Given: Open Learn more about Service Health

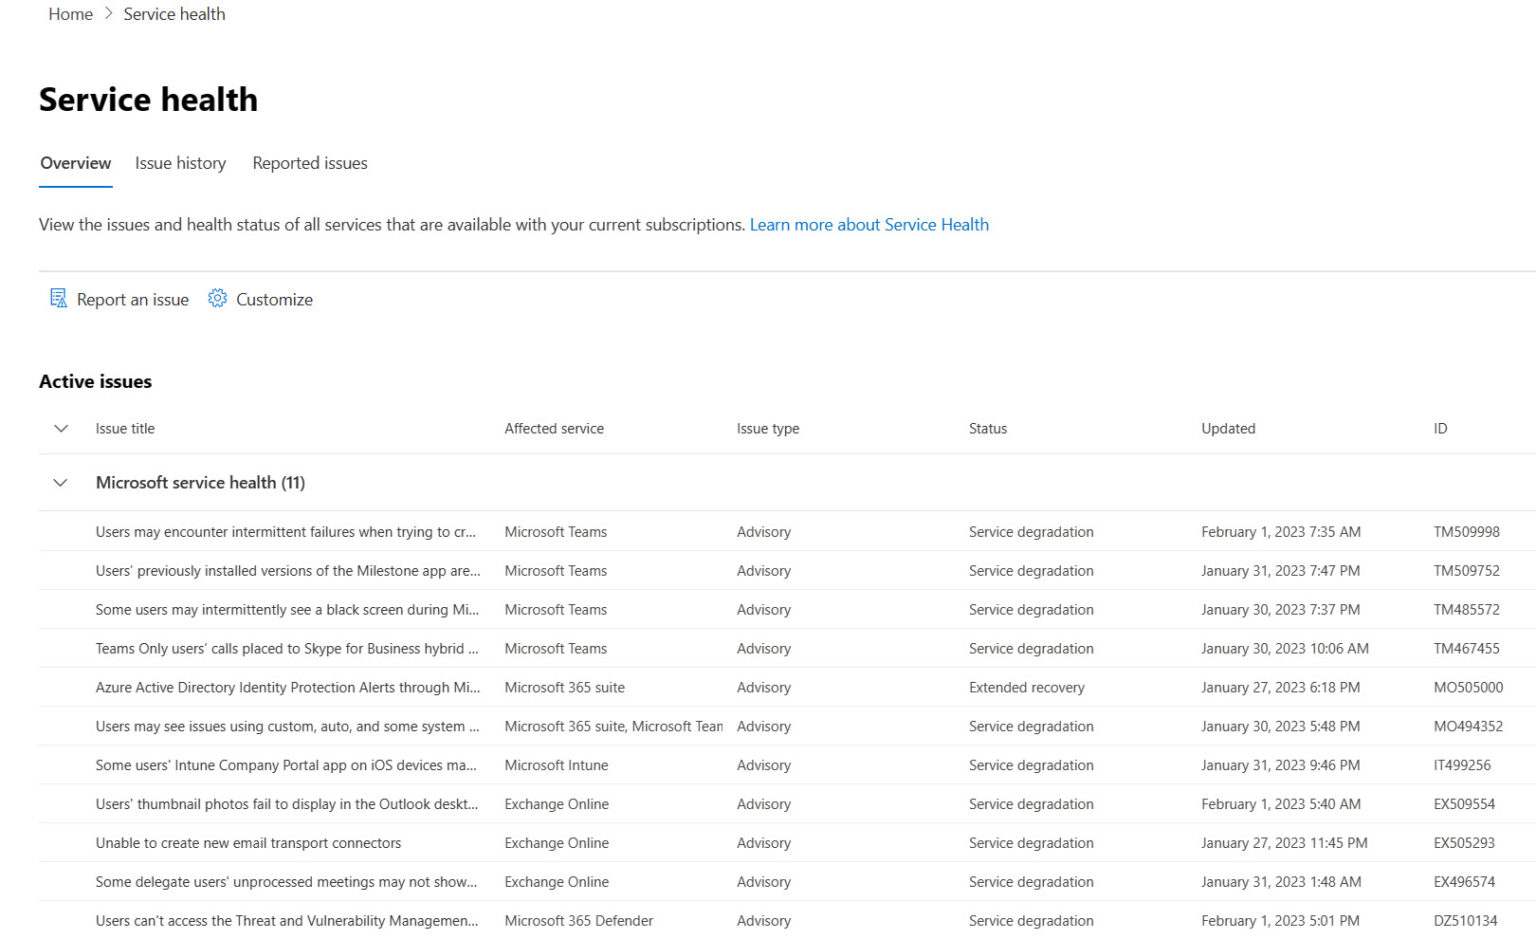Looking at the screenshot, I should pyautogui.click(x=869, y=224).
